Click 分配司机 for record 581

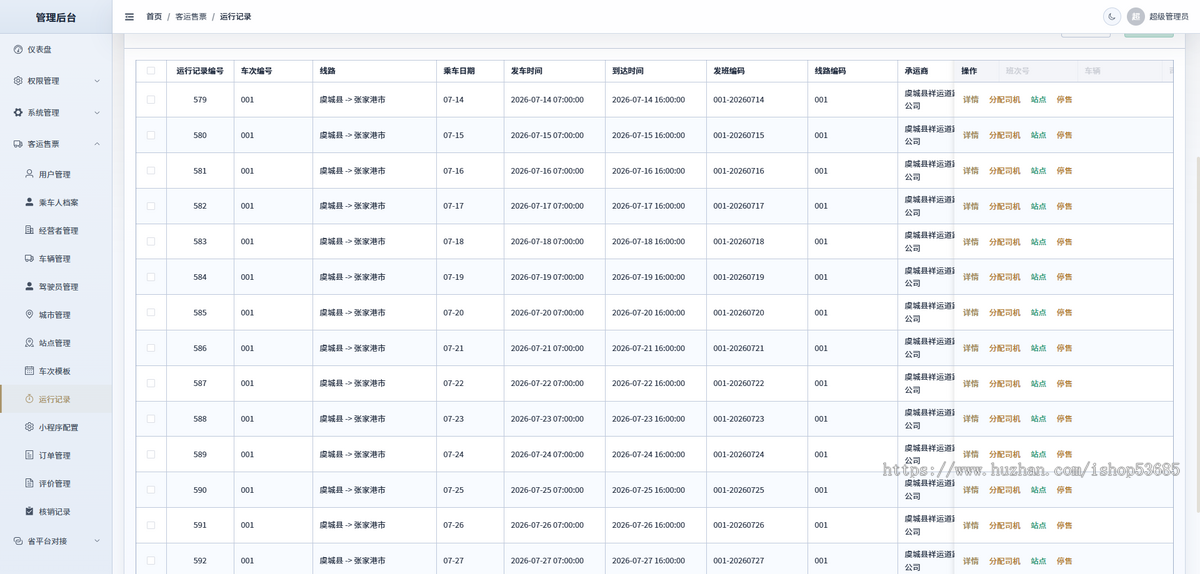click(x=1005, y=171)
